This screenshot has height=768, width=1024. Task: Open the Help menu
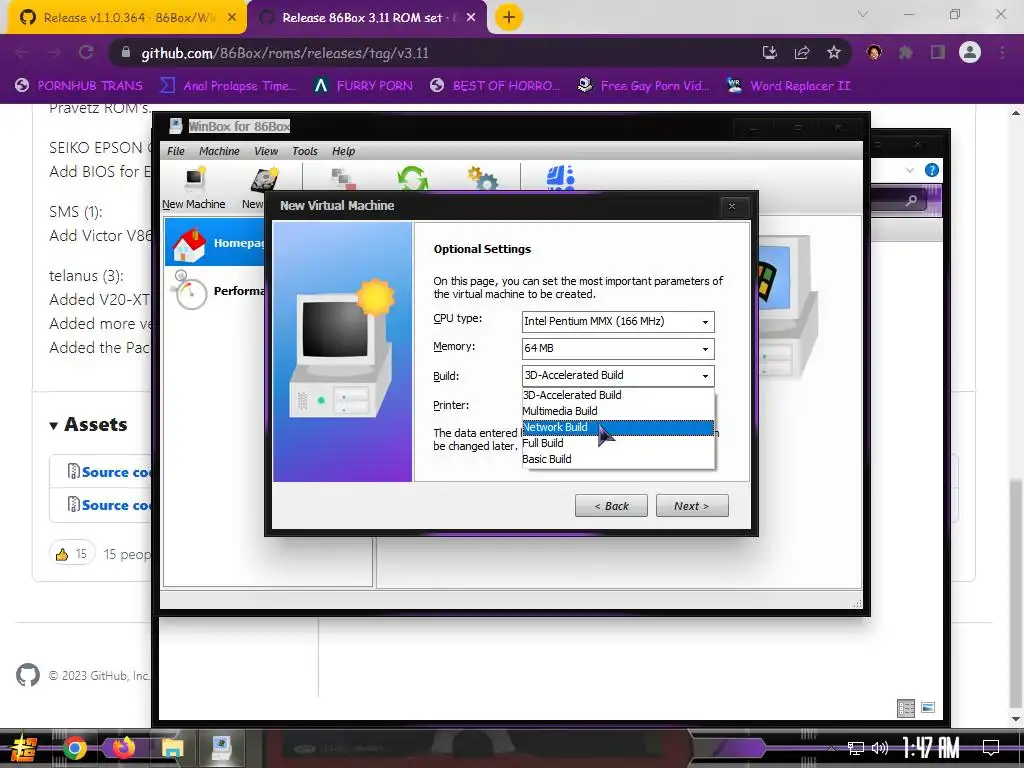pyautogui.click(x=344, y=151)
